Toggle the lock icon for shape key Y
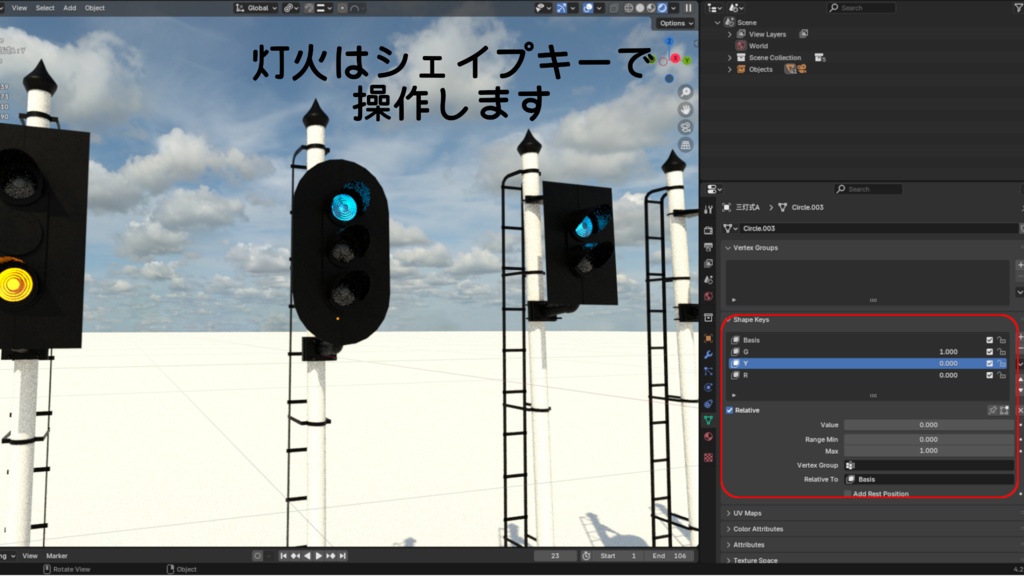The height and width of the screenshot is (576, 1024). click(1002, 363)
